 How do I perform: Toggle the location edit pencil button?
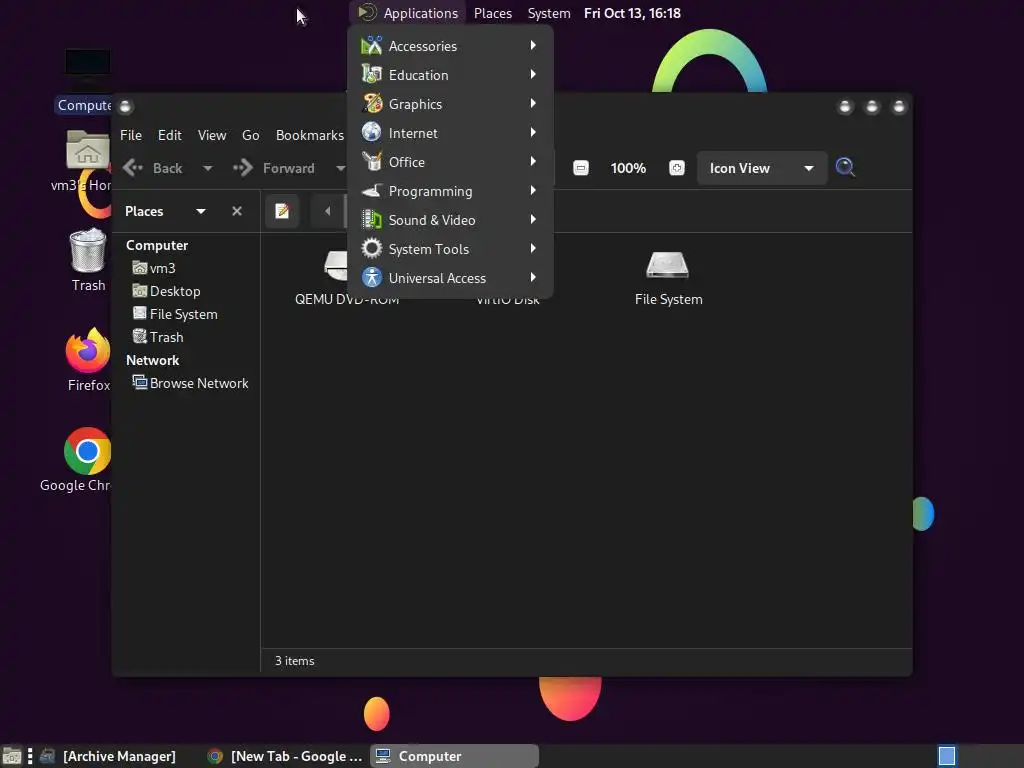coord(282,211)
